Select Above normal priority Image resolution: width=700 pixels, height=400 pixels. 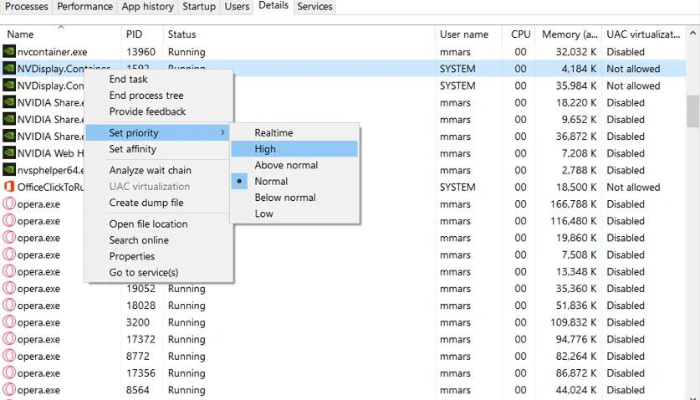295,165
